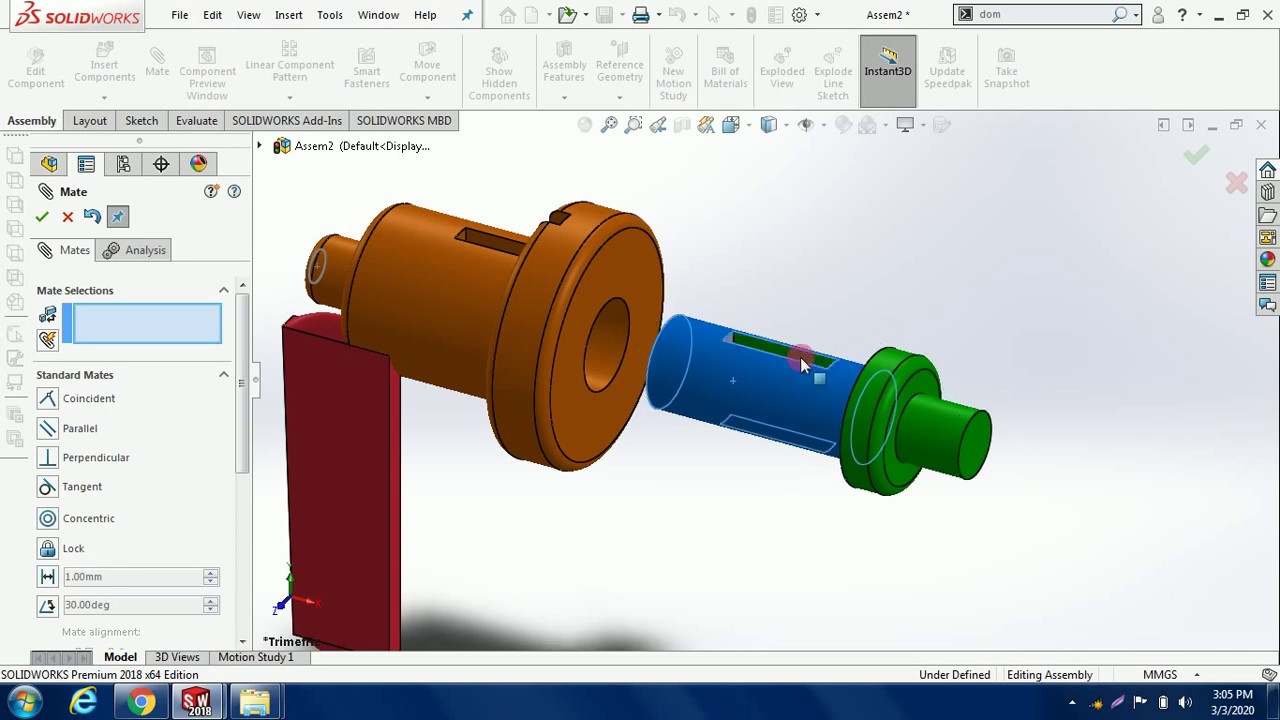Toggle the Angle mate icon

(47, 605)
